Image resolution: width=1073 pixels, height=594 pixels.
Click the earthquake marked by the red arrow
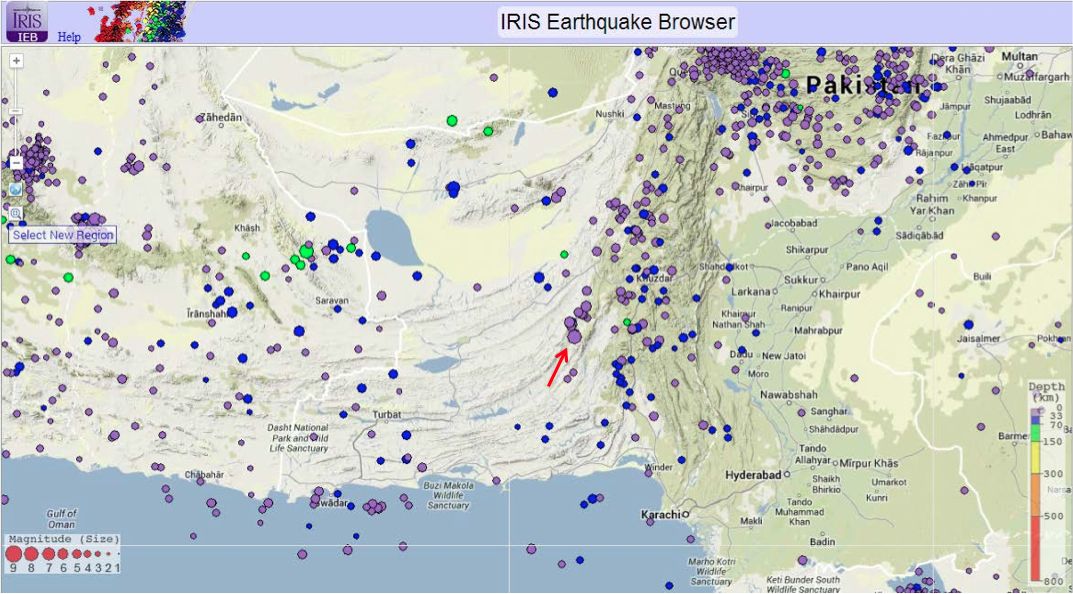click(573, 337)
